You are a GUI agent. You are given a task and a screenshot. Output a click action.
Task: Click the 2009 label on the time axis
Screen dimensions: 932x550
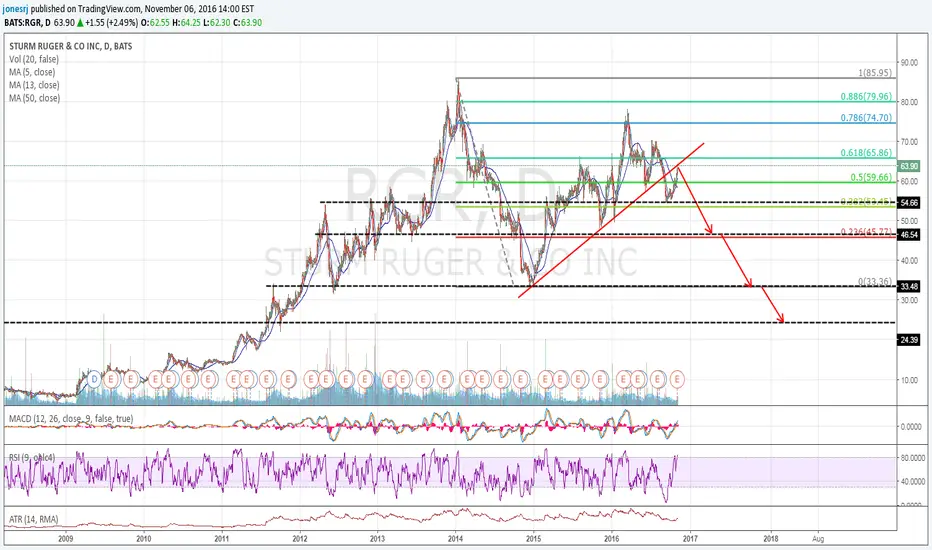tap(65, 539)
